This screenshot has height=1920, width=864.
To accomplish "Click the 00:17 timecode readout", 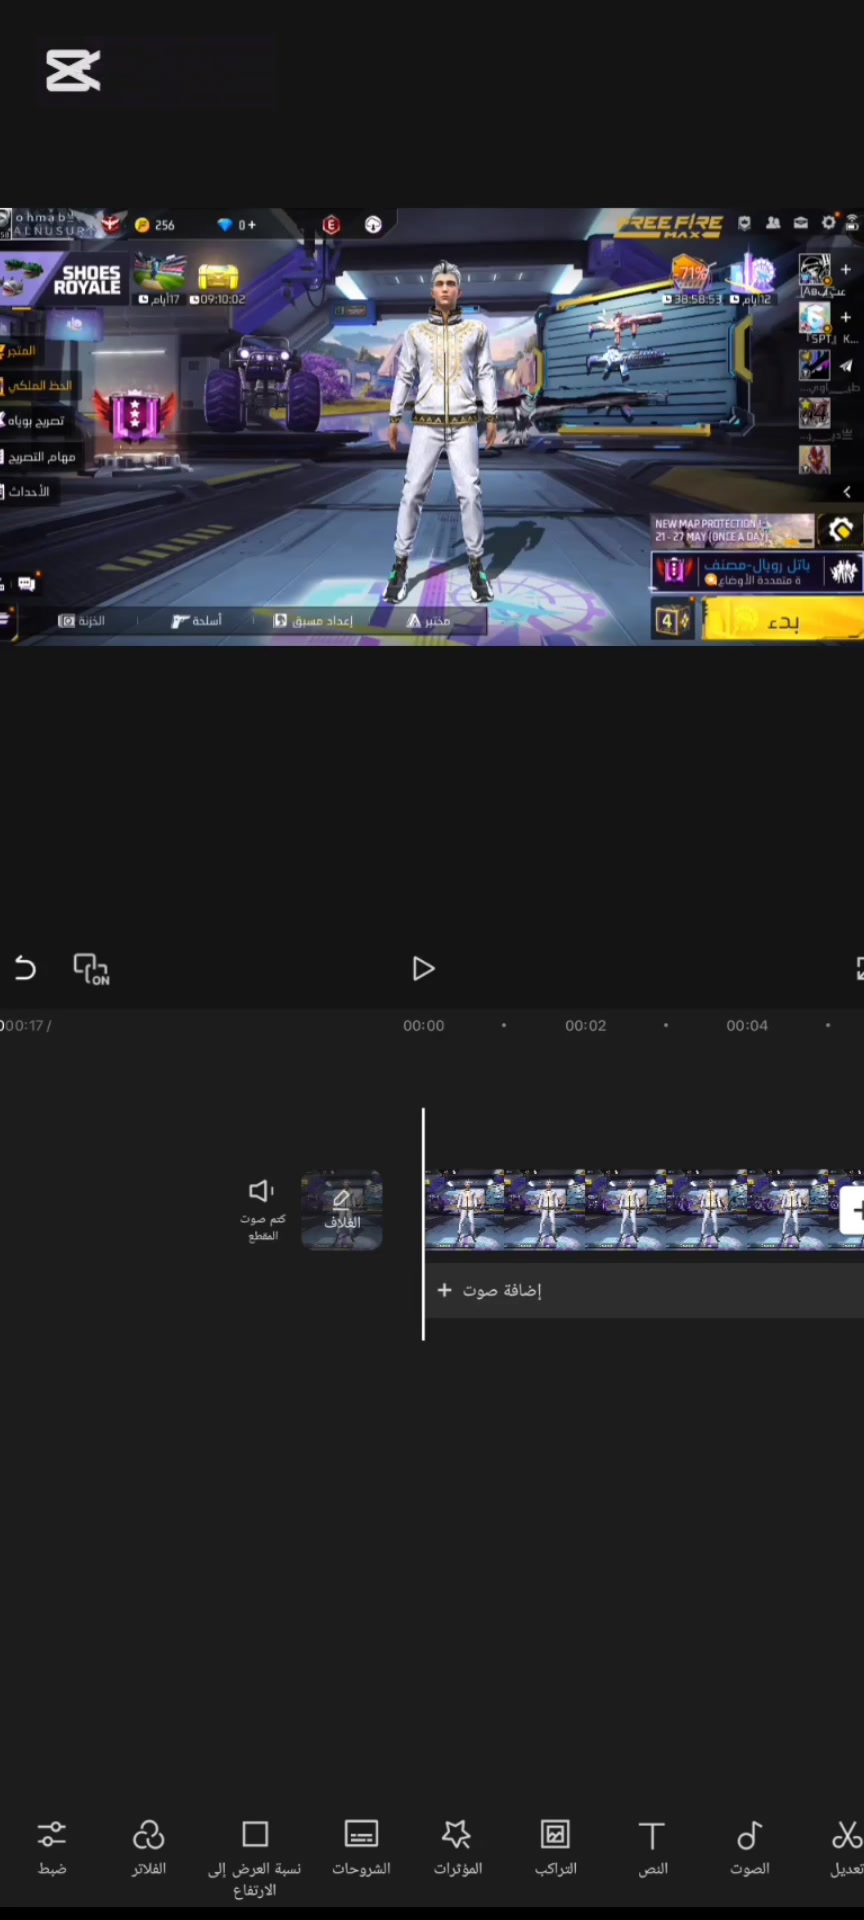I will (x=24, y=1026).
